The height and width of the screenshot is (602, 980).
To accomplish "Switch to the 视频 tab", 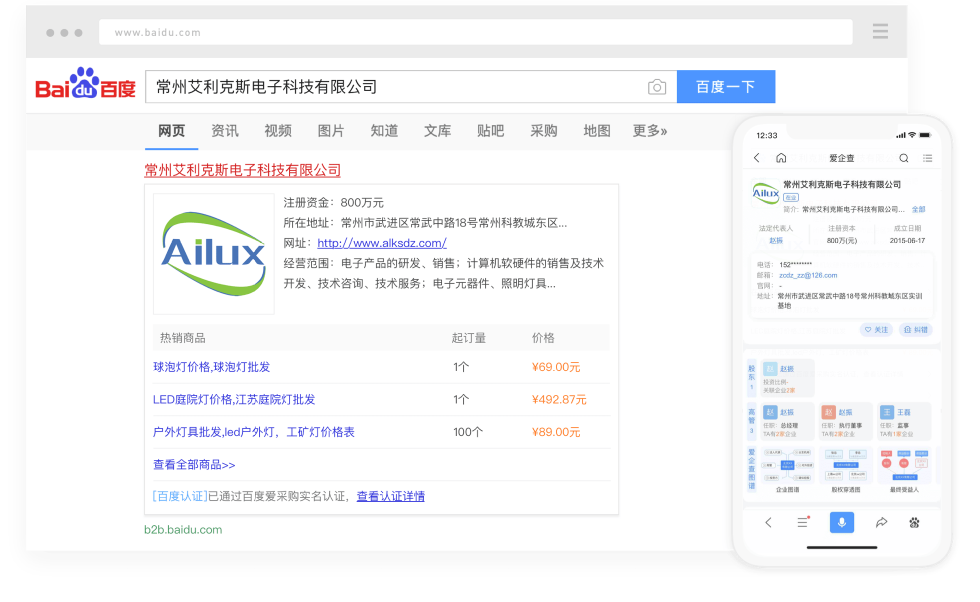I will tap(278, 131).
